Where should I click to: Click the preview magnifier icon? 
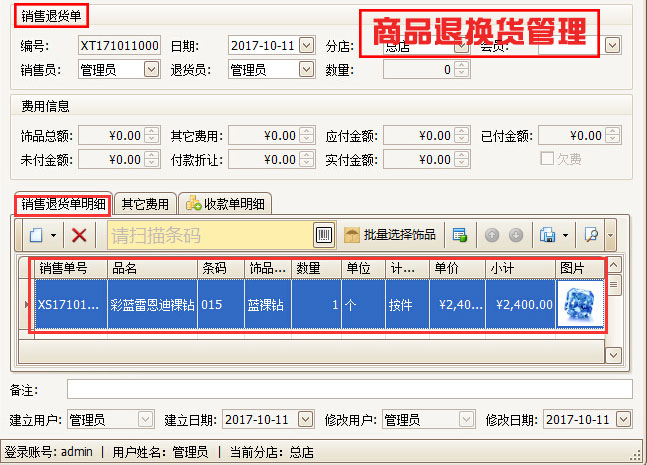click(591, 235)
